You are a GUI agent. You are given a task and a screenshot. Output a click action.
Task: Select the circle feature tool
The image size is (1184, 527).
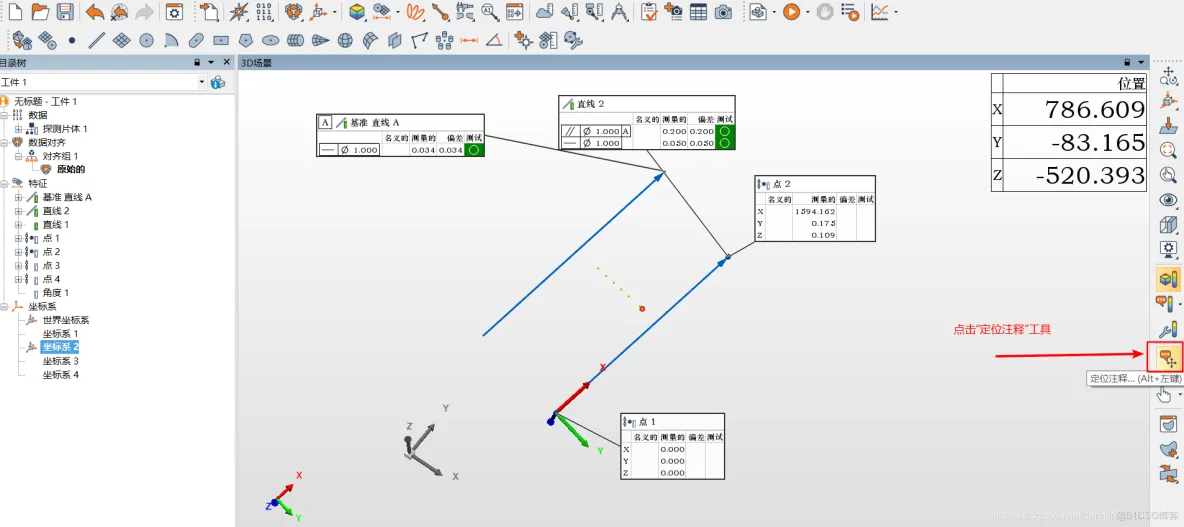(146, 40)
